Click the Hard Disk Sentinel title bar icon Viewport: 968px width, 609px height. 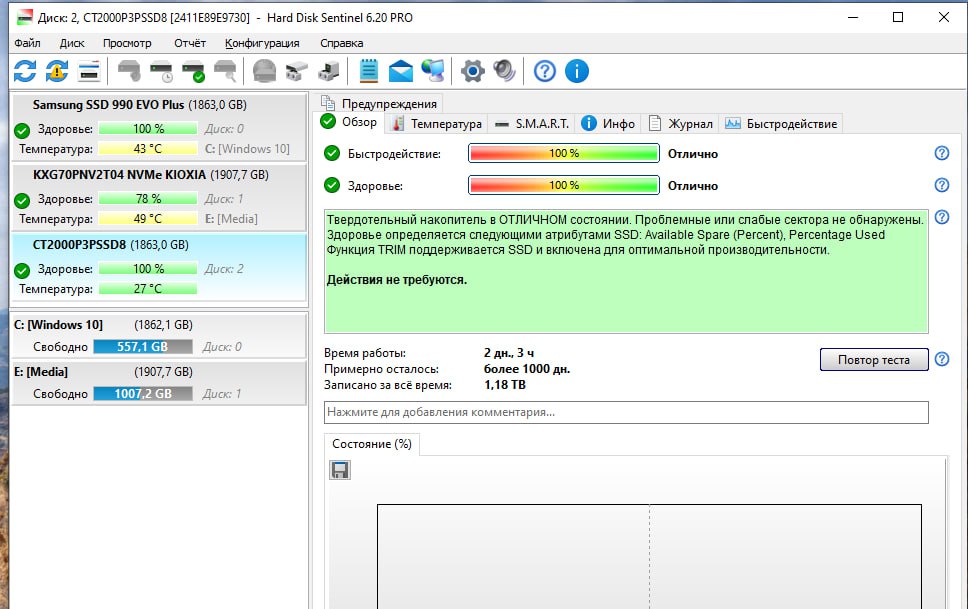[24, 17]
